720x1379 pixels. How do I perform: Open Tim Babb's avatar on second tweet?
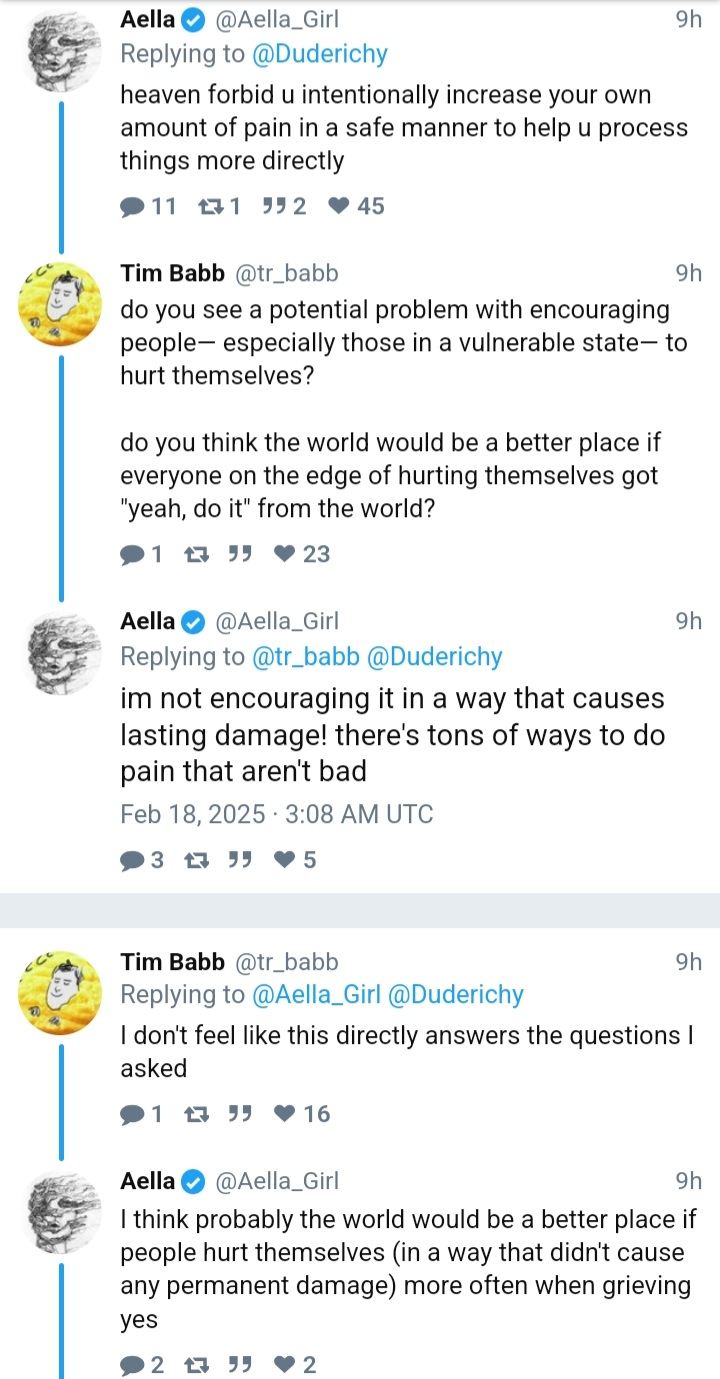61,303
